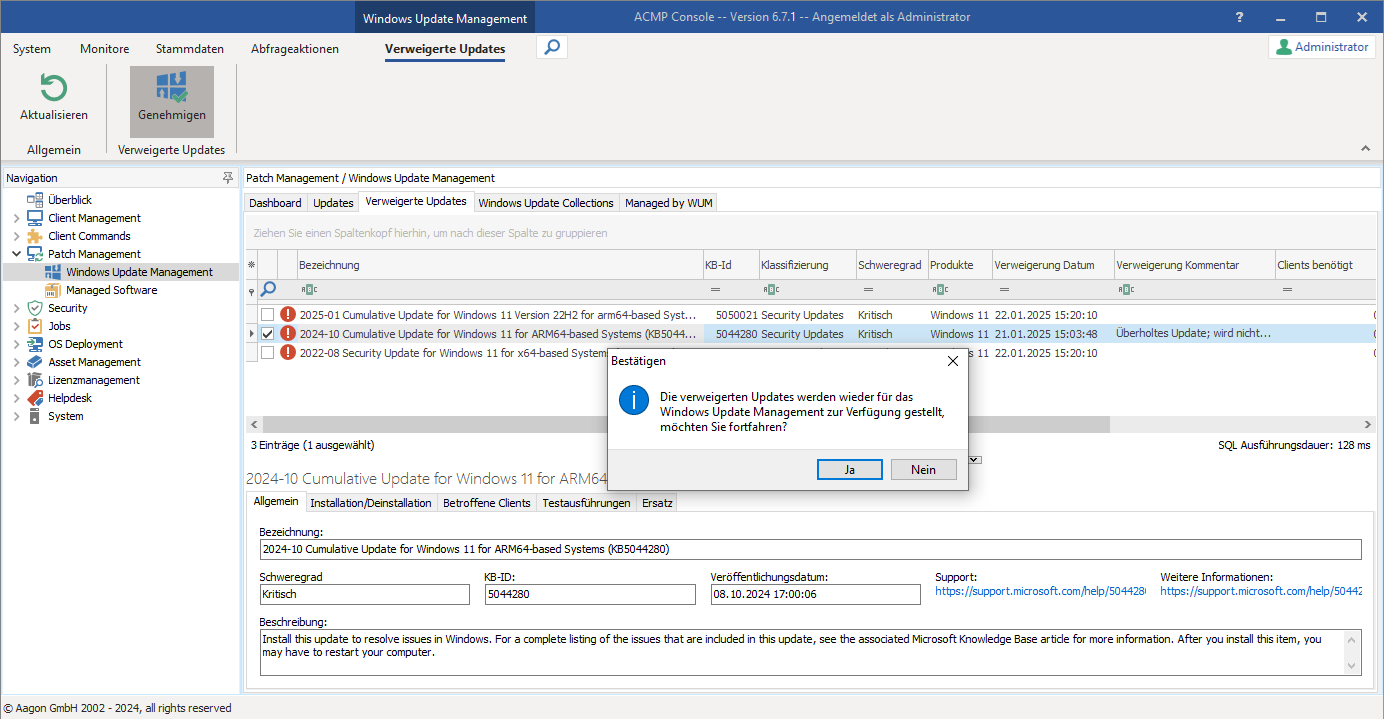Open the Helpdesk tag icon
1384x719 pixels.
pos(33,397)
